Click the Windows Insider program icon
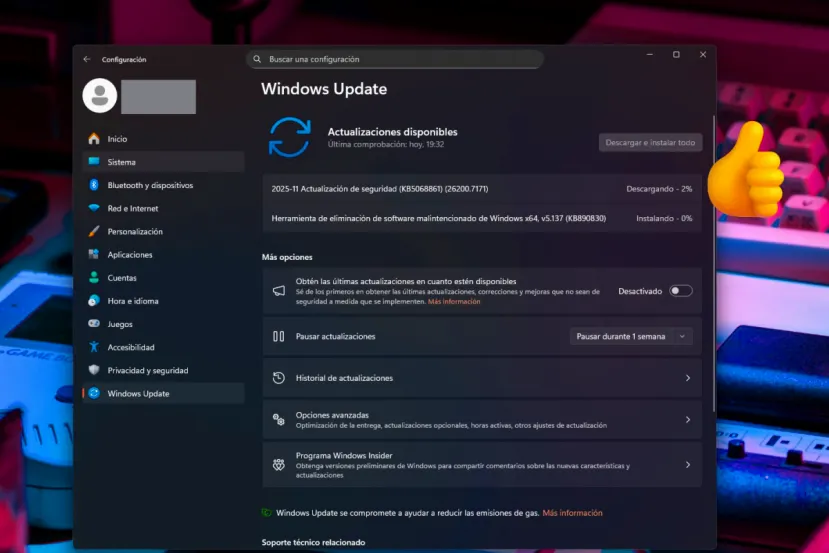This screenshot has height=553, width=829. click(279, 465)
